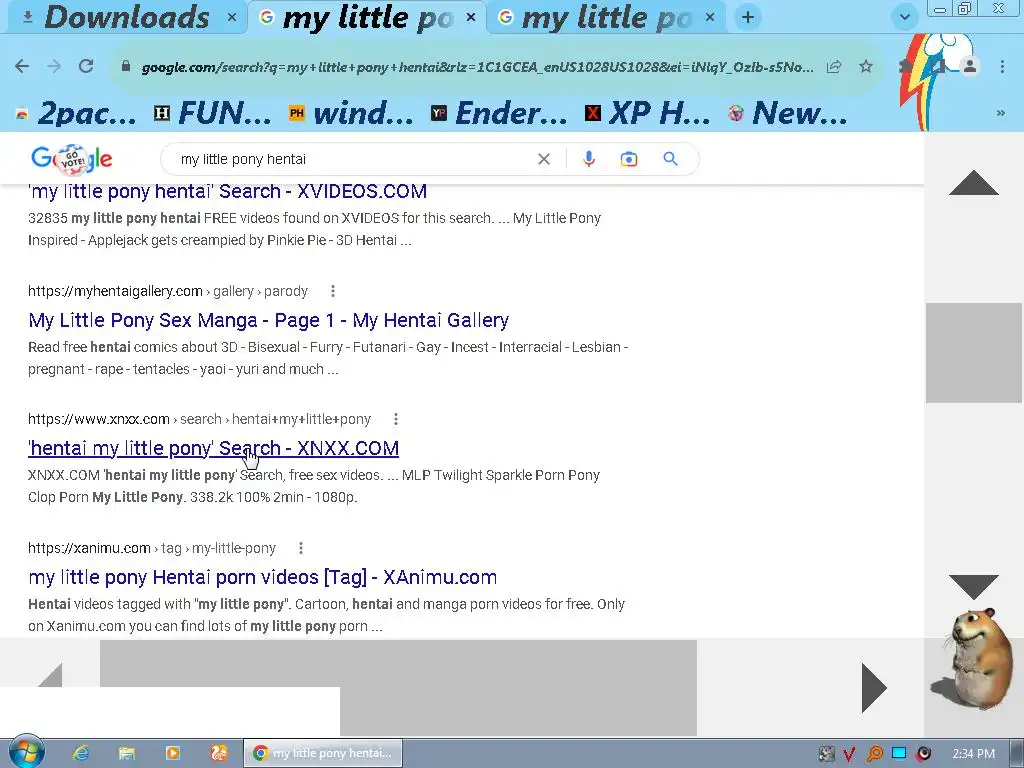1024x768 pixels.
Task: Open the XVIDEOS.COM search result title
Action: pos(227,191)
